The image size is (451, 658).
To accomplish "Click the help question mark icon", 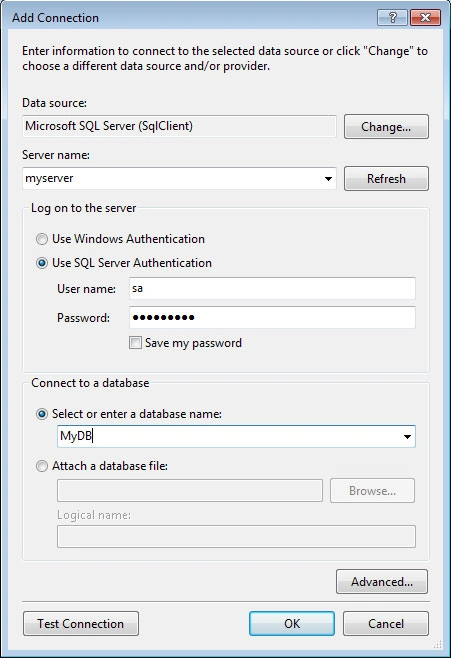I will tap(392, 18).
